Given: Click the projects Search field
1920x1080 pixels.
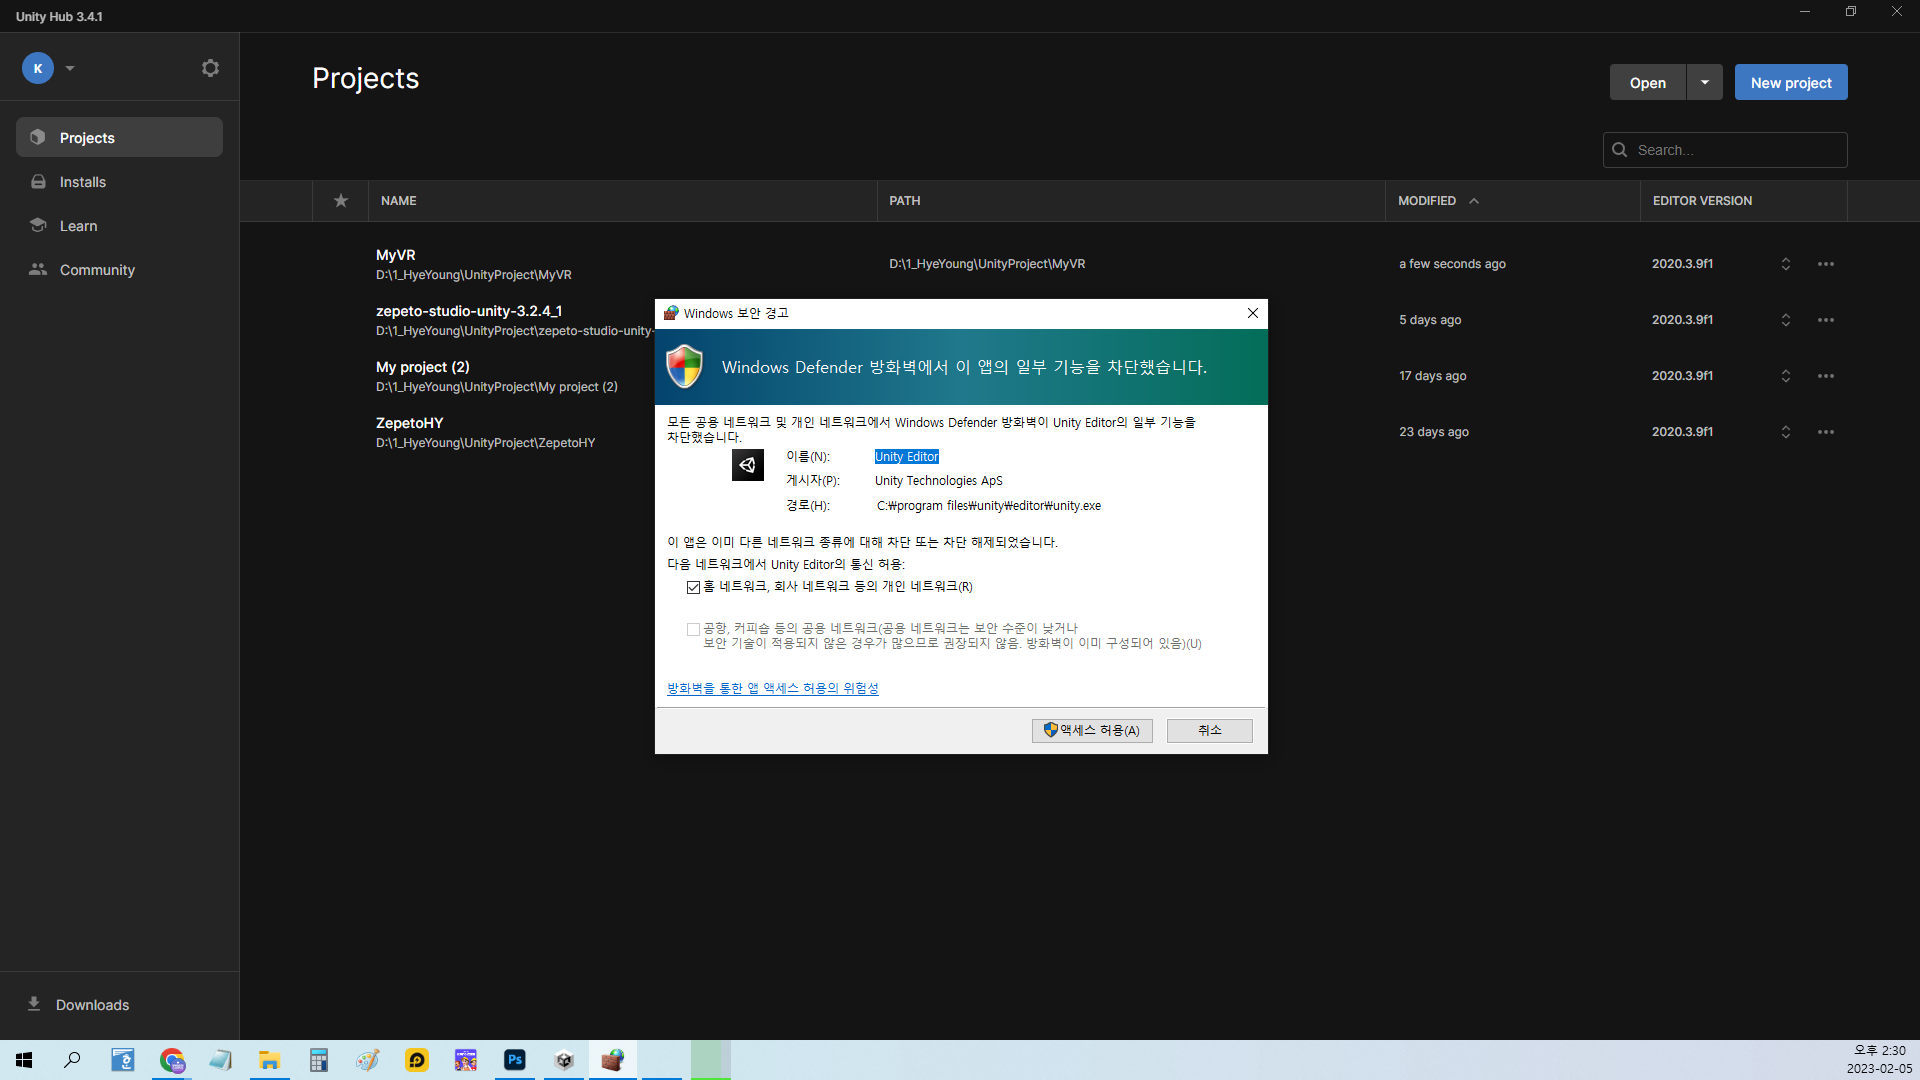Looking at the screenshot, I should coord(1735,150).
